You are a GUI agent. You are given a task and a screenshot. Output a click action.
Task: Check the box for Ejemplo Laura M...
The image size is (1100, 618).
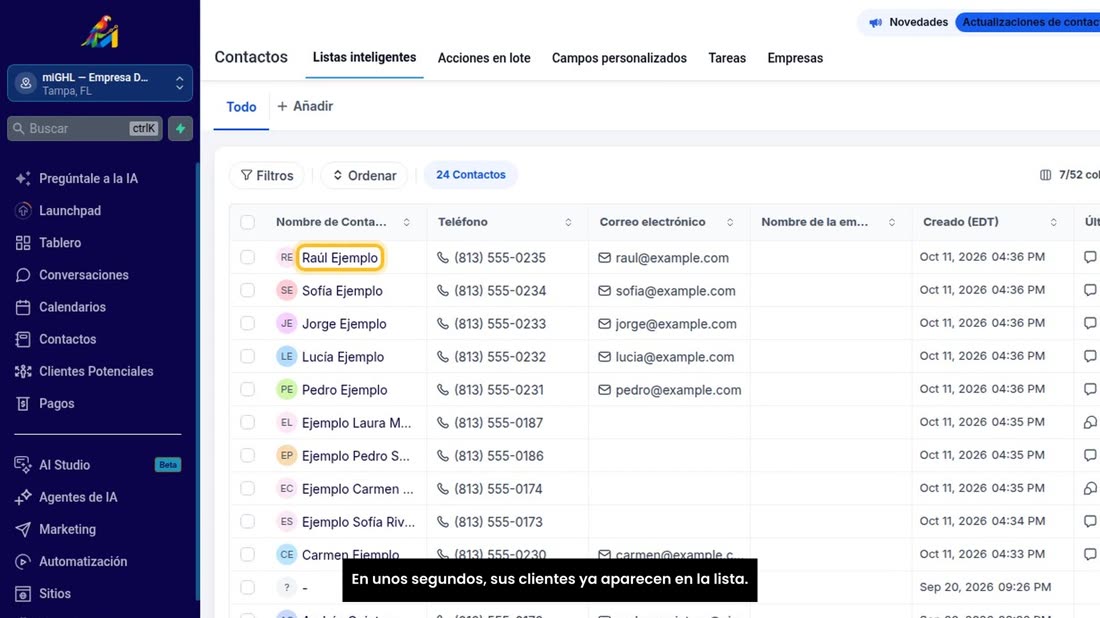(x=248, y=422)
